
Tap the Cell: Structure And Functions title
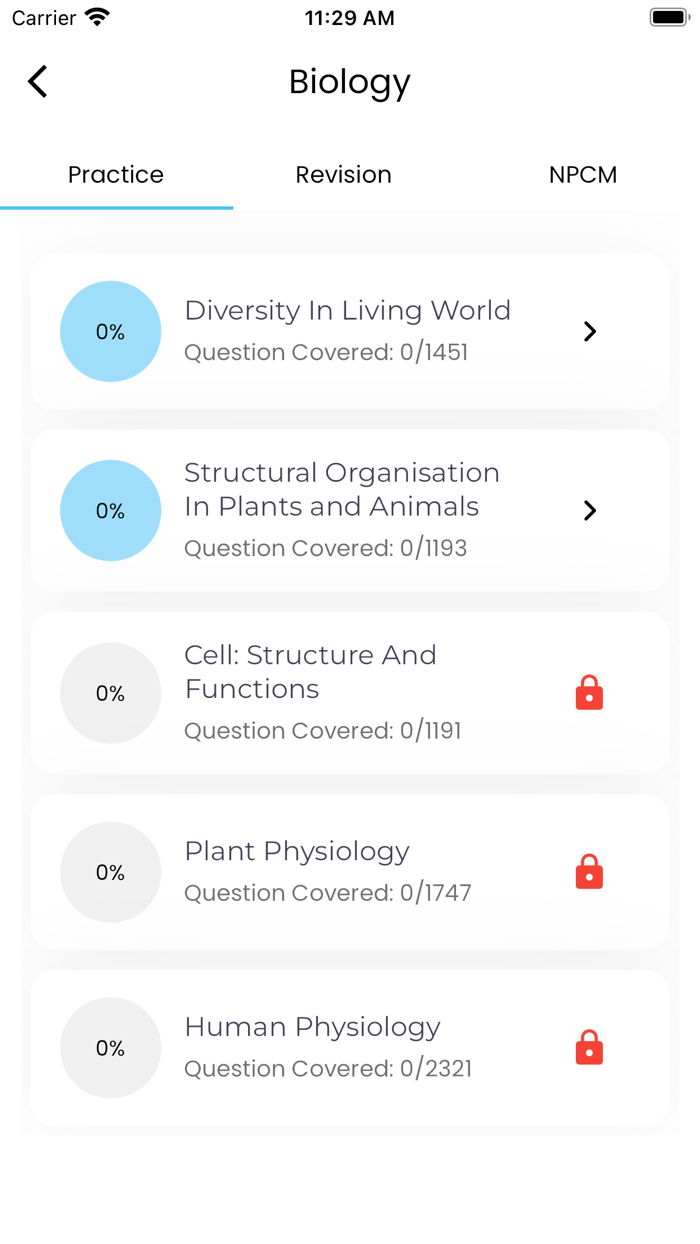click(310, 672)
